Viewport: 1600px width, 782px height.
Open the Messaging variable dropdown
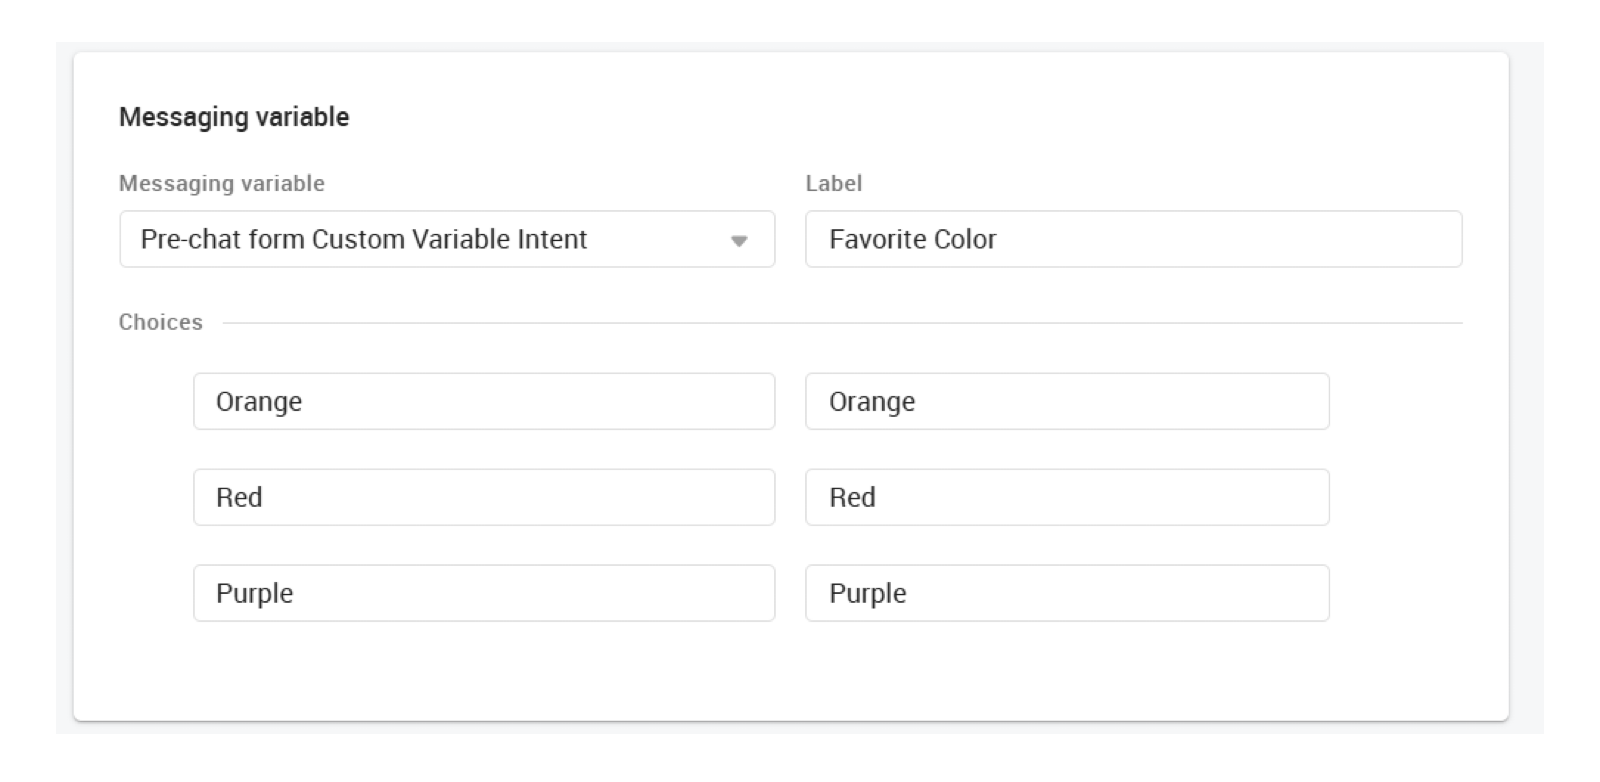pyautogui.click(x=446, y=239)
